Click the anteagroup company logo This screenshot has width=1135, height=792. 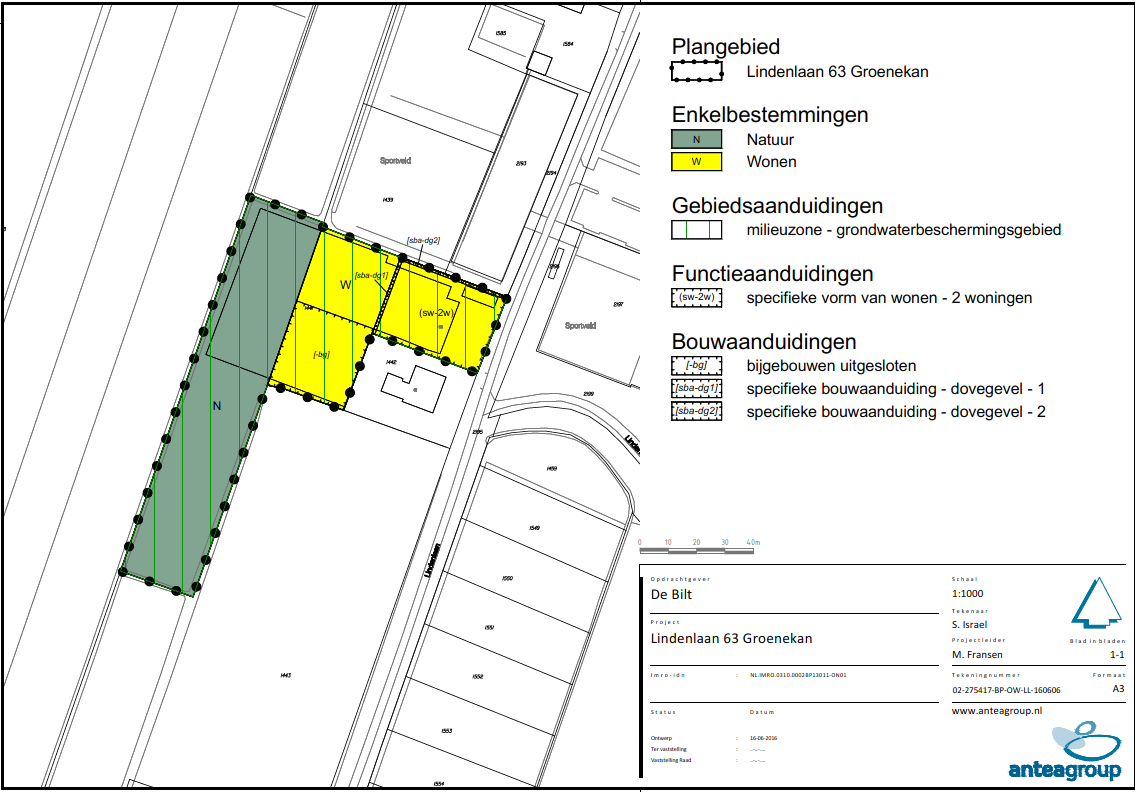1066,751
